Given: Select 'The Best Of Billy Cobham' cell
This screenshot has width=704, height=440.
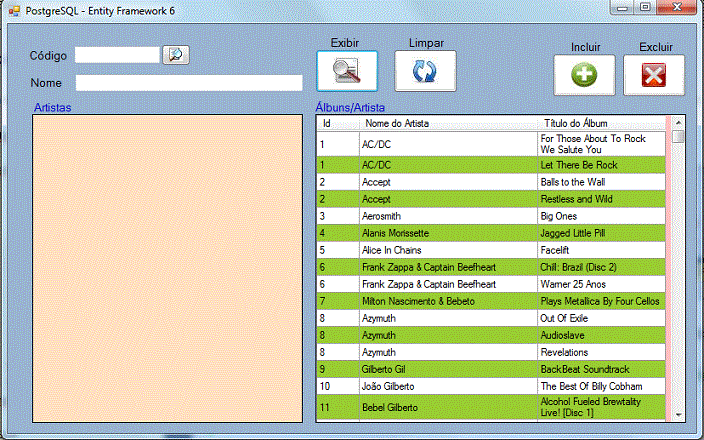Looking at the screenshot, I should (x=601, y=387).
